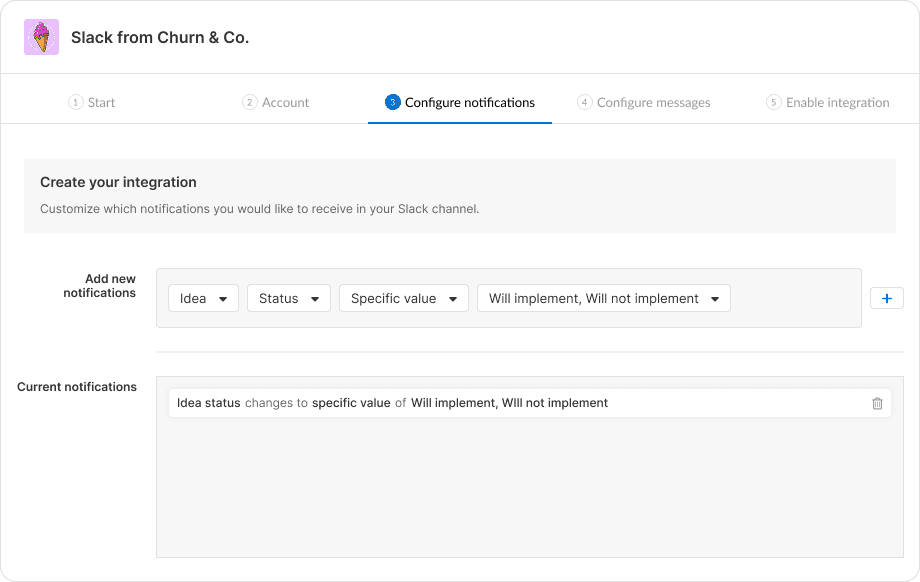Viewport: 920px width, 582px height.
Task: Click the Customize which notifications description text
Action: coord(259,209)
